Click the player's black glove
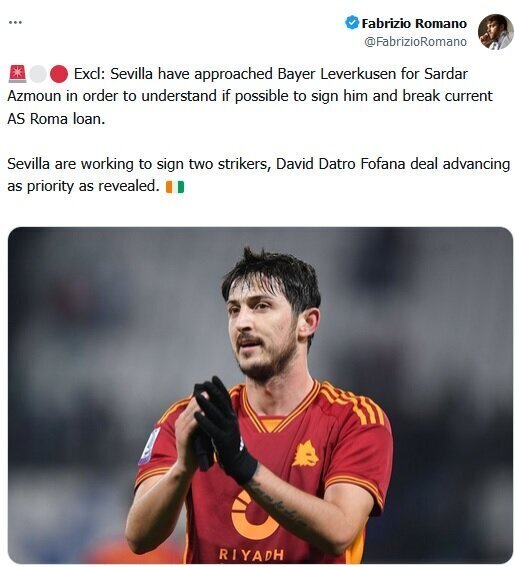The width and height of the screenshot is (515, 567). point(224,429)
